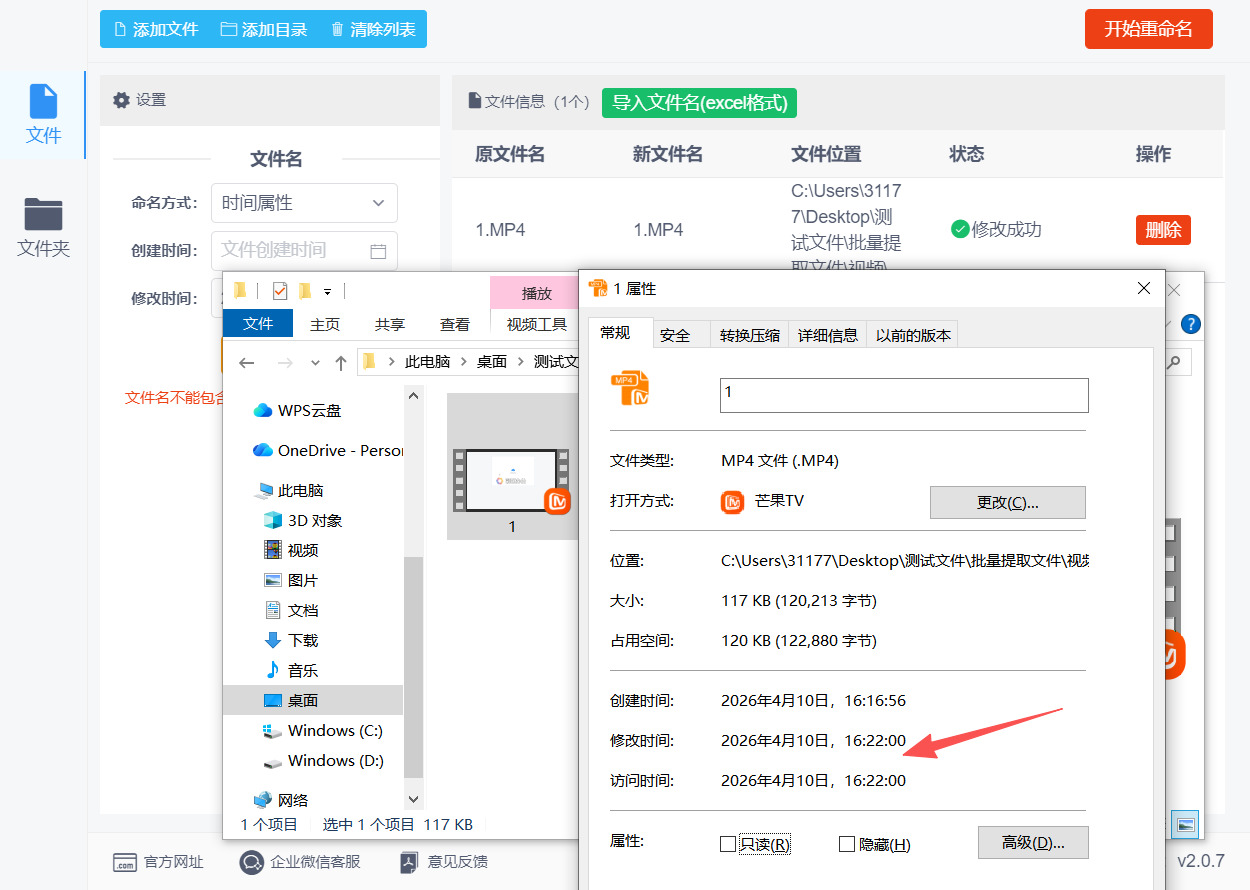Click the pink 播放 contextual tab
Screen dimensions: 1250x890
tap(537, 293)
